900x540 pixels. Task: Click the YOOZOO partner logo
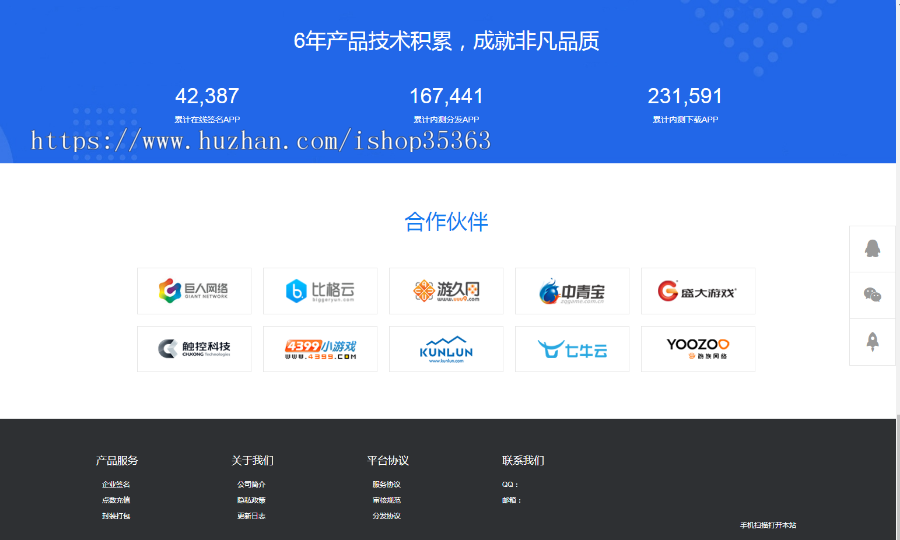(698, 349)
